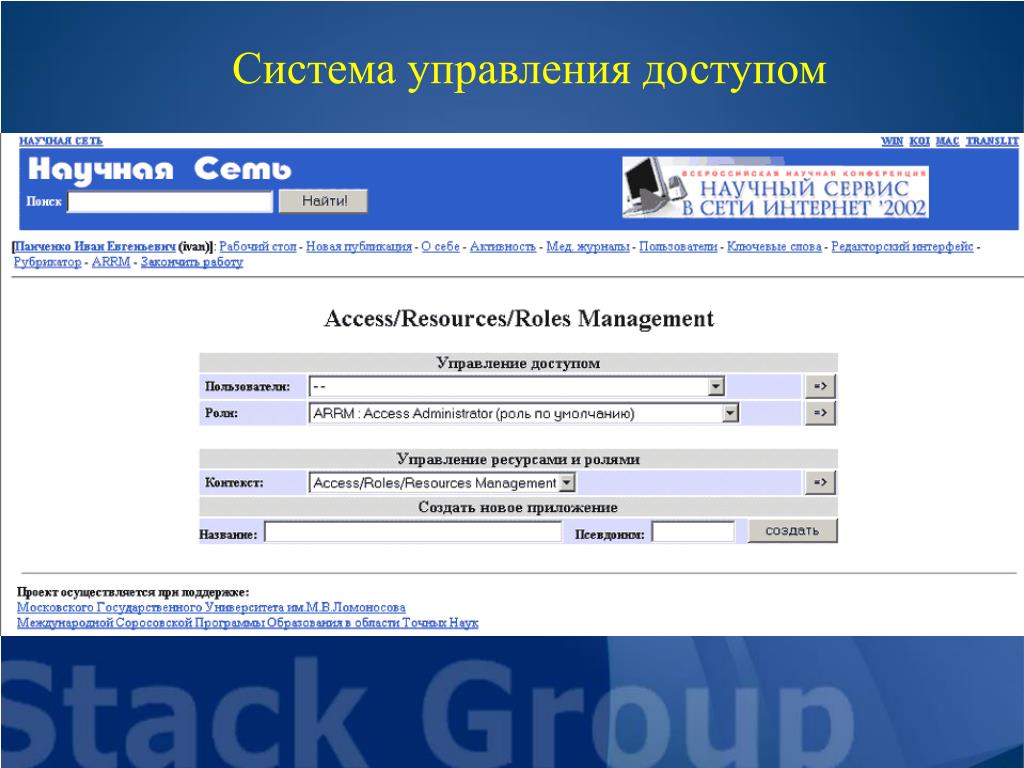The width and height of the screenshot is (1024, 768).
Task: Open the ARRM link
Action: 111,263
